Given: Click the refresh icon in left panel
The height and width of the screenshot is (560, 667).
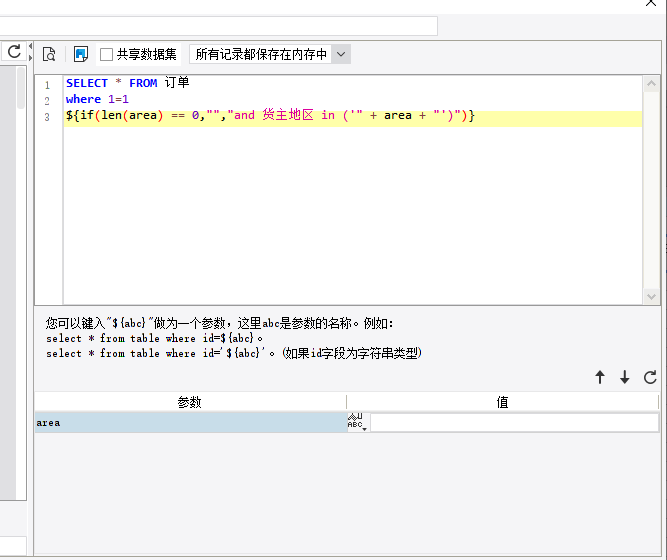Looking at the screenshot, I should point(14,51).
